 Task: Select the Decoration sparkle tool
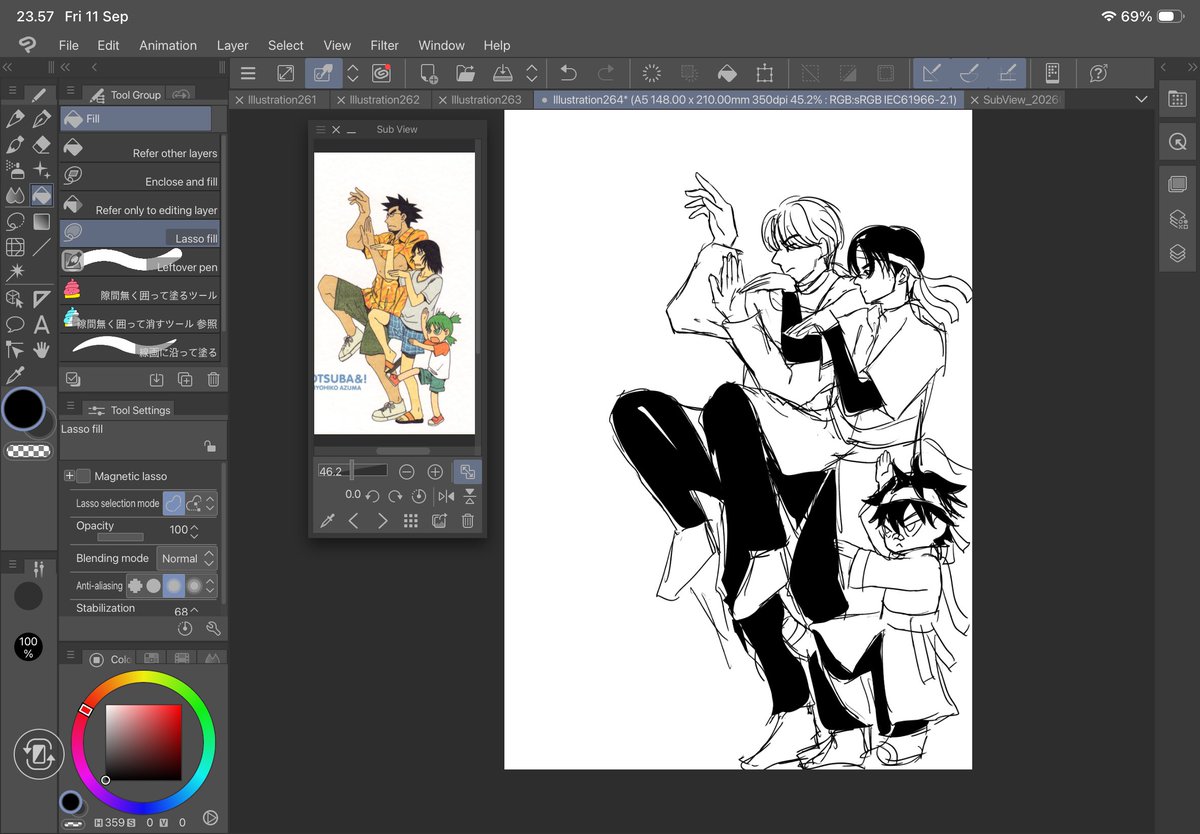point(41,169)
